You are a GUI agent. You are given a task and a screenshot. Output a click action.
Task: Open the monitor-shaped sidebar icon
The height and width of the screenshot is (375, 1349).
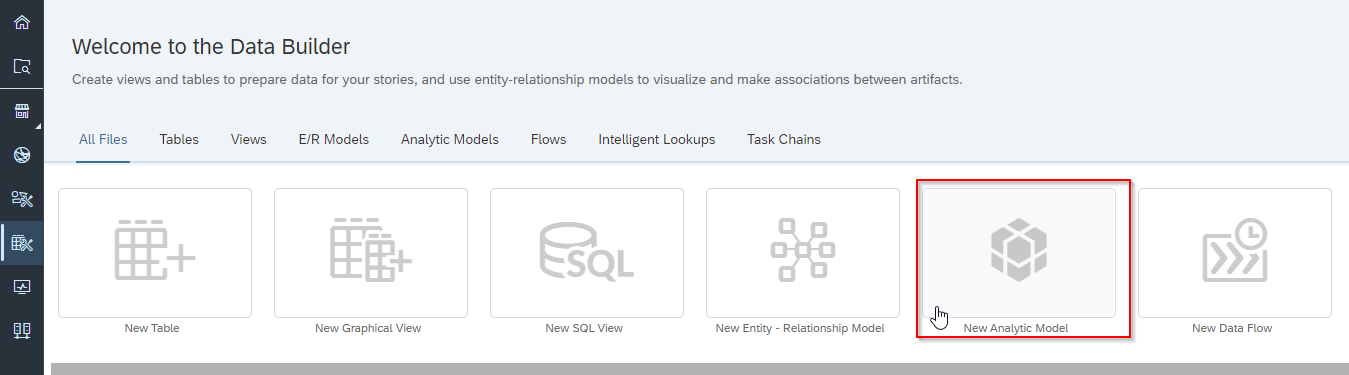coord(21,287)
